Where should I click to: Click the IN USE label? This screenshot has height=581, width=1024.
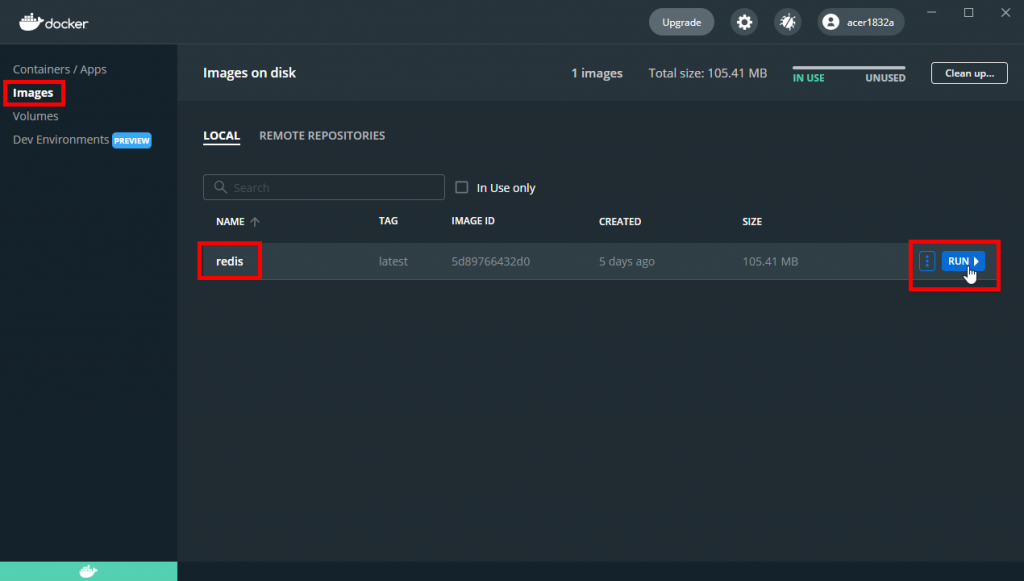tap(808, 78)
